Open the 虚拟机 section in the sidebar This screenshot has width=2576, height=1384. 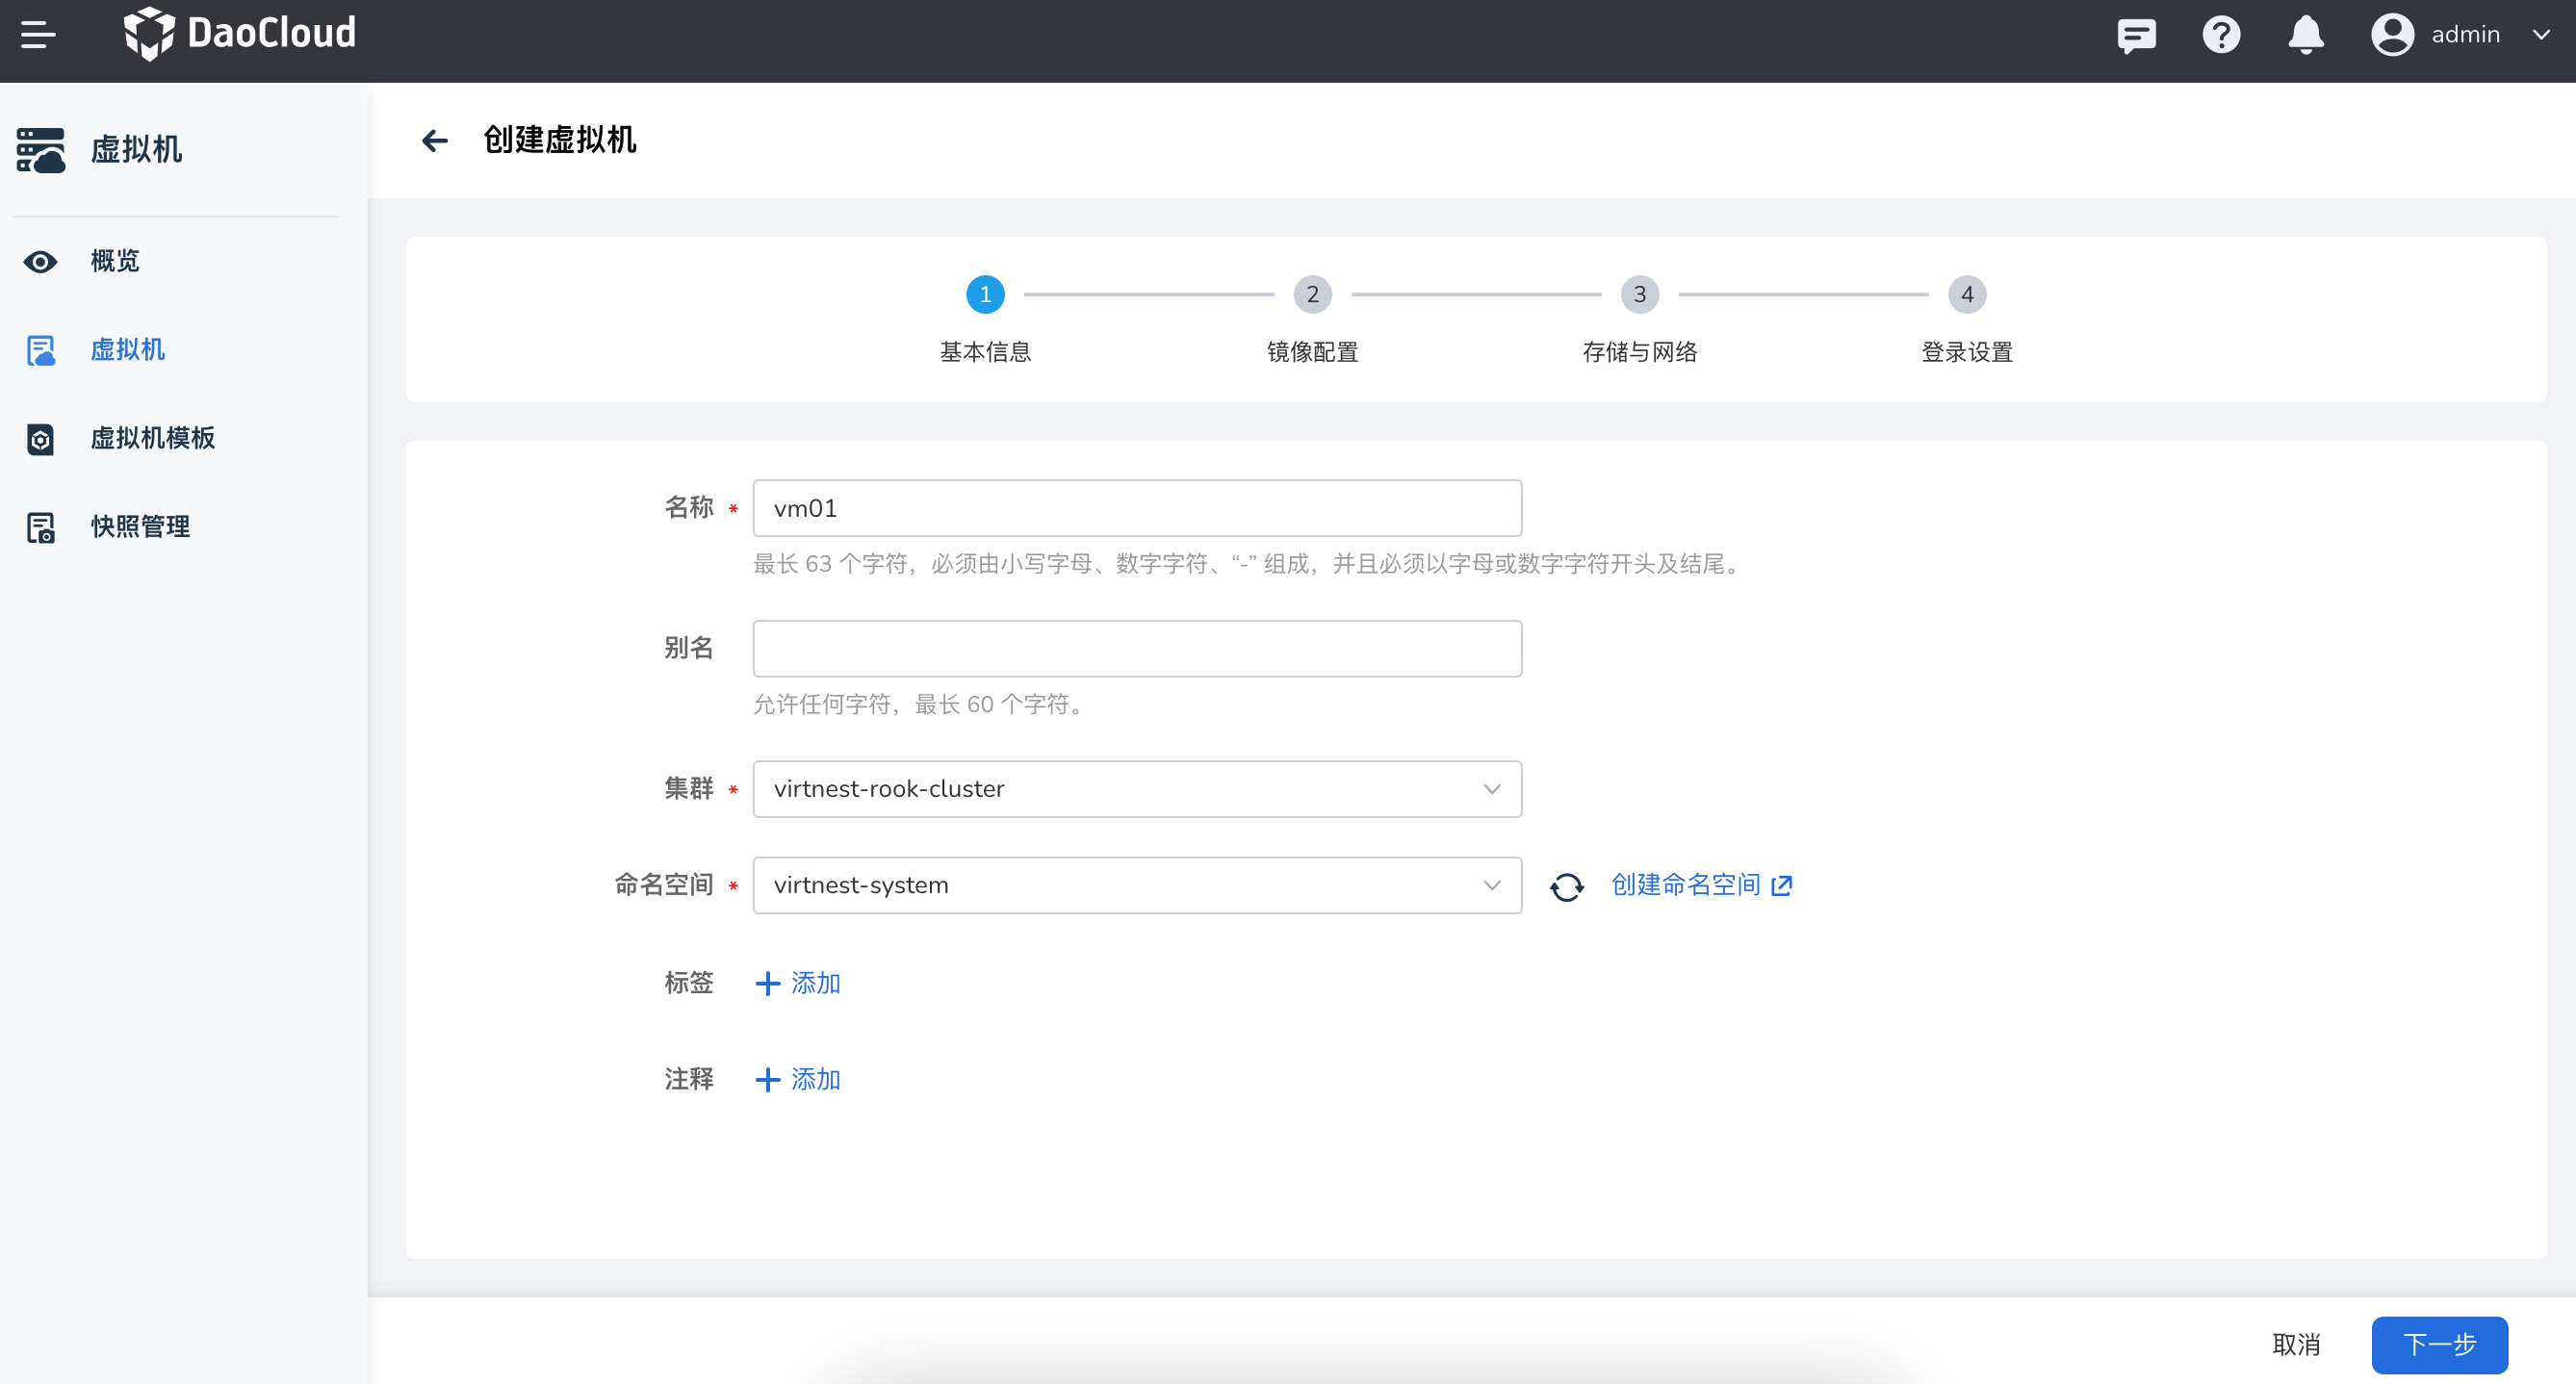127,350
